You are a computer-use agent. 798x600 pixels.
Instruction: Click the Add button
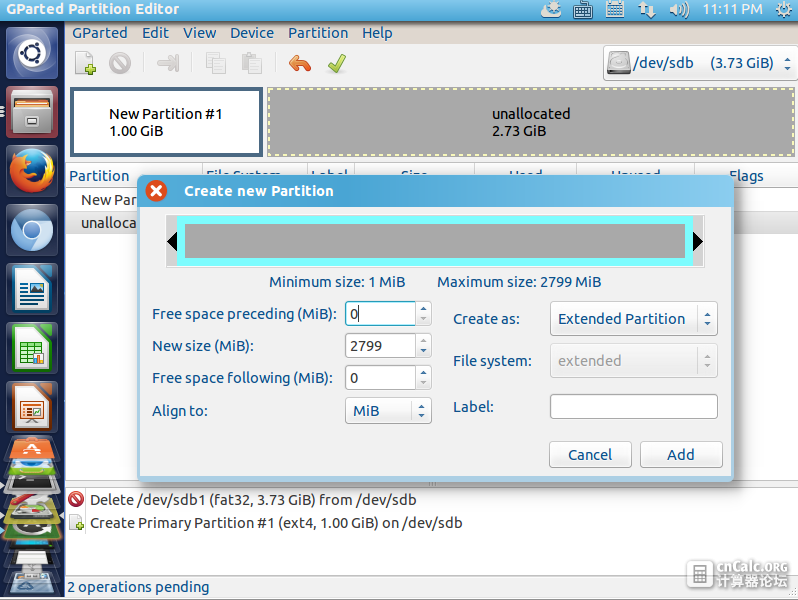[x=681, y=454]
